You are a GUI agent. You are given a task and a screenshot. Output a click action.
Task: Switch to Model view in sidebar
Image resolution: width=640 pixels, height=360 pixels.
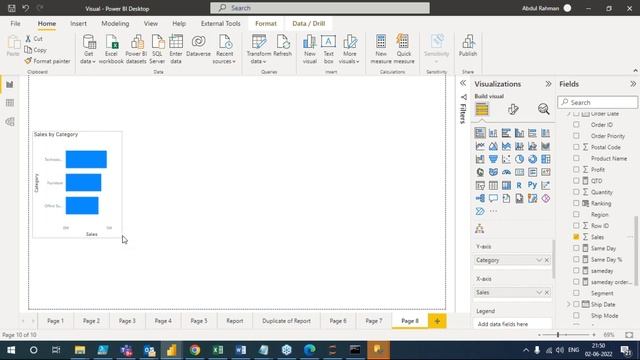coord(10,122)
